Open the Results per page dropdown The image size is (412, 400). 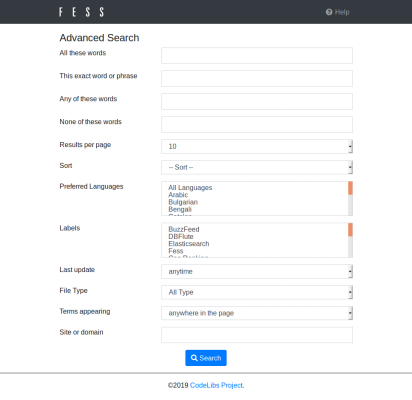(x=257, y=146)
